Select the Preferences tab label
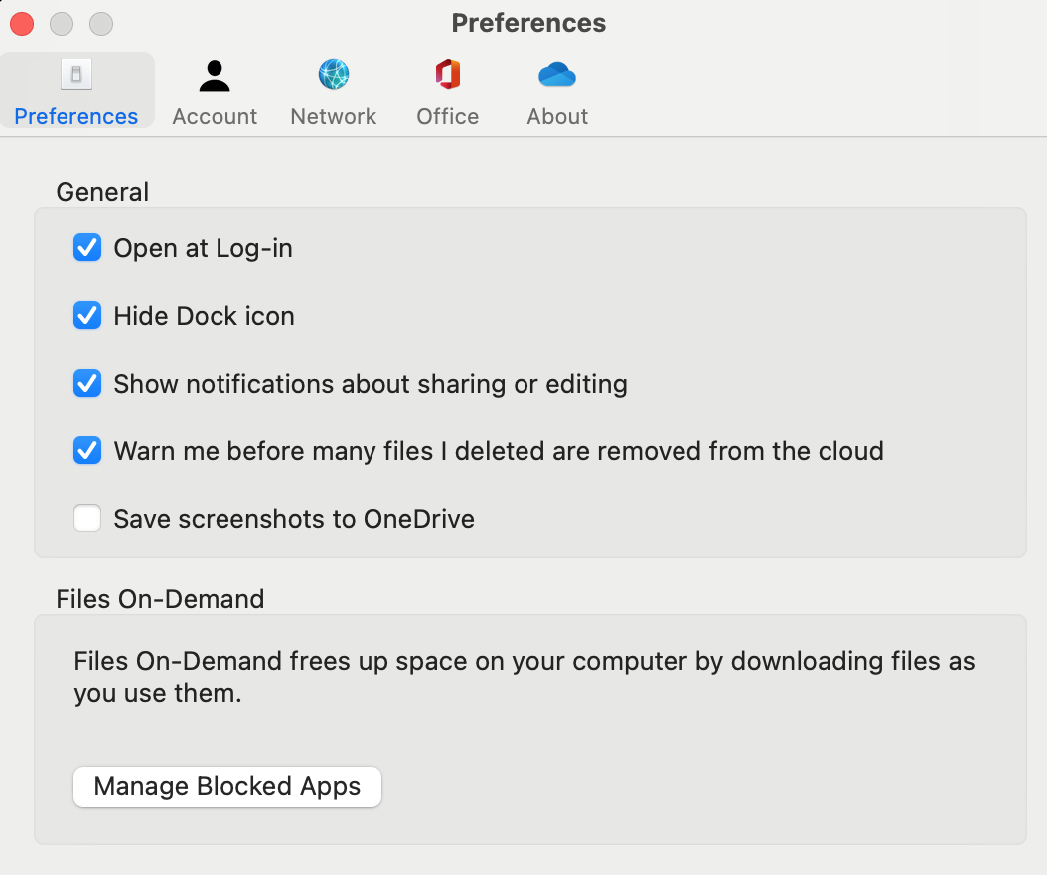 point(76,116)
